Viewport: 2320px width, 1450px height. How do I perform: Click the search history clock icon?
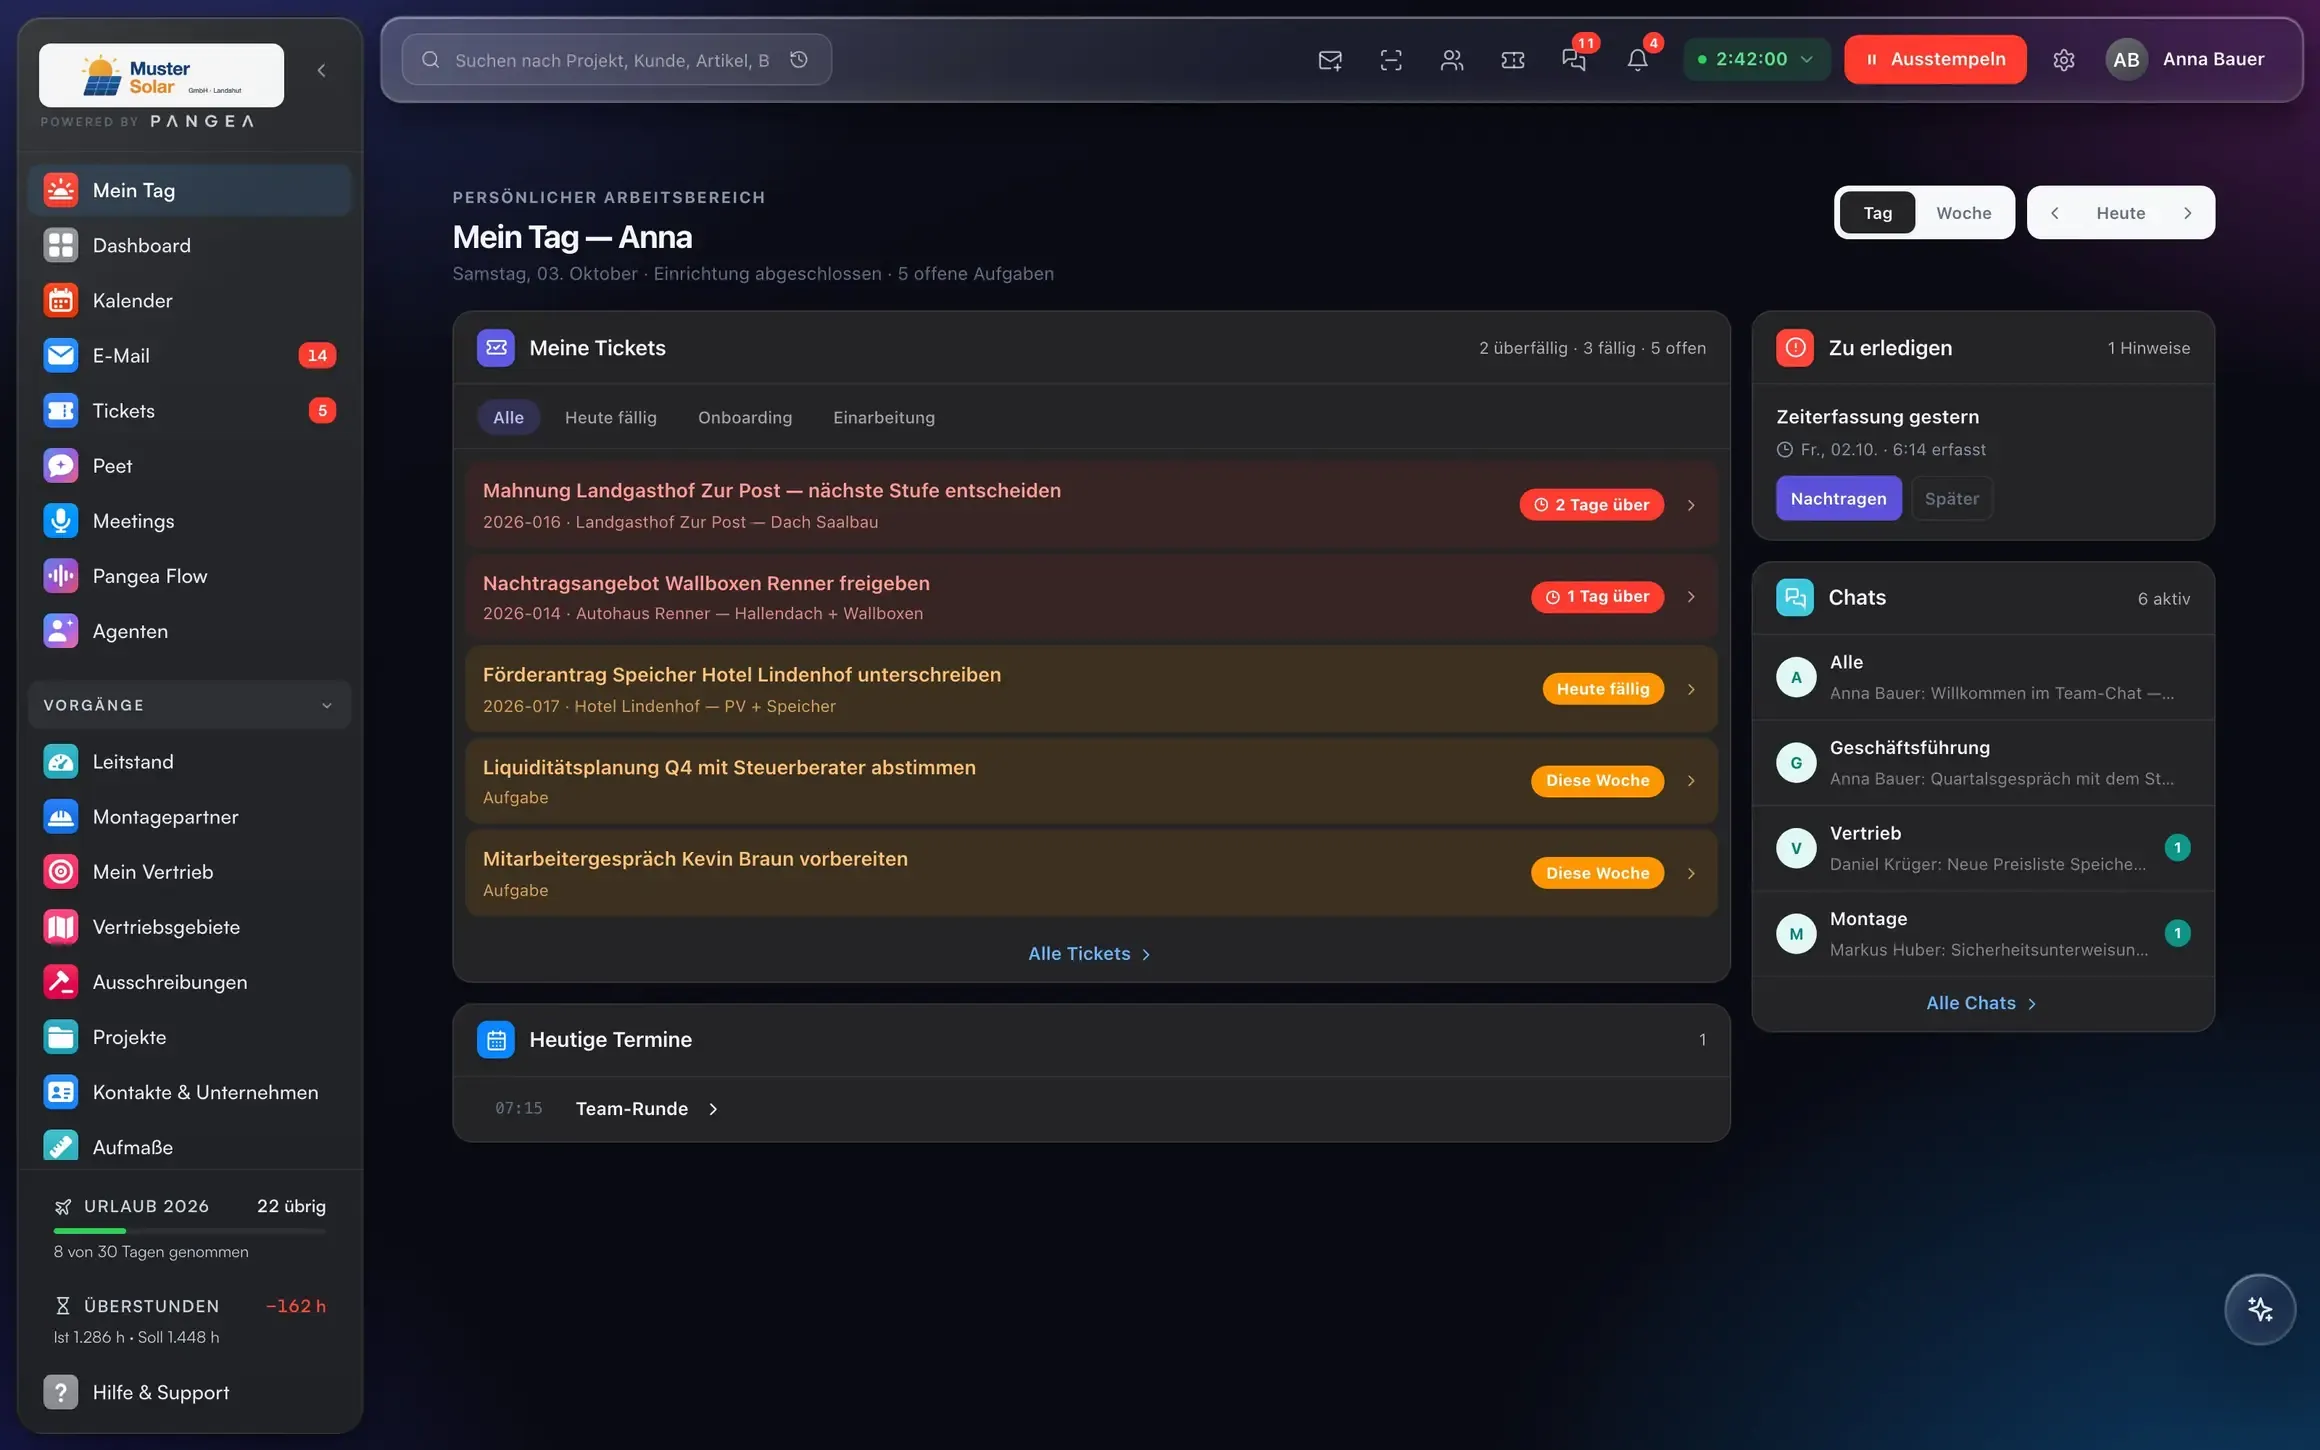pyautogui.click(x=799, y=60)
